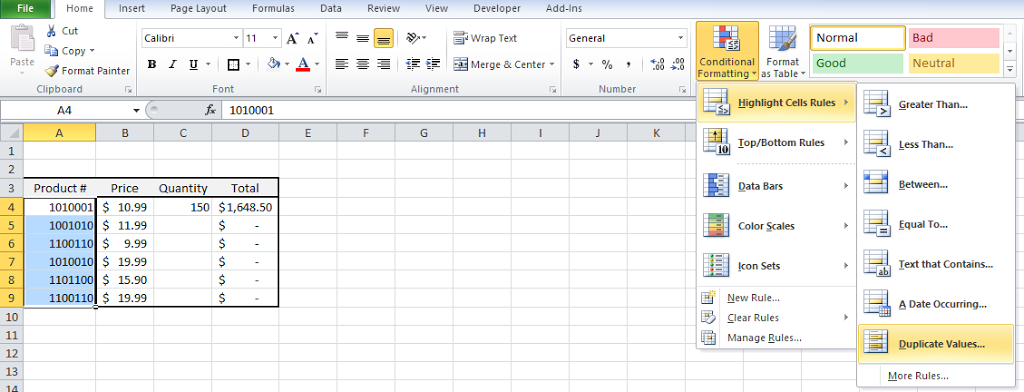Switch to the Page Layout tab
1024x392 pixels.
tap(199, 8)
